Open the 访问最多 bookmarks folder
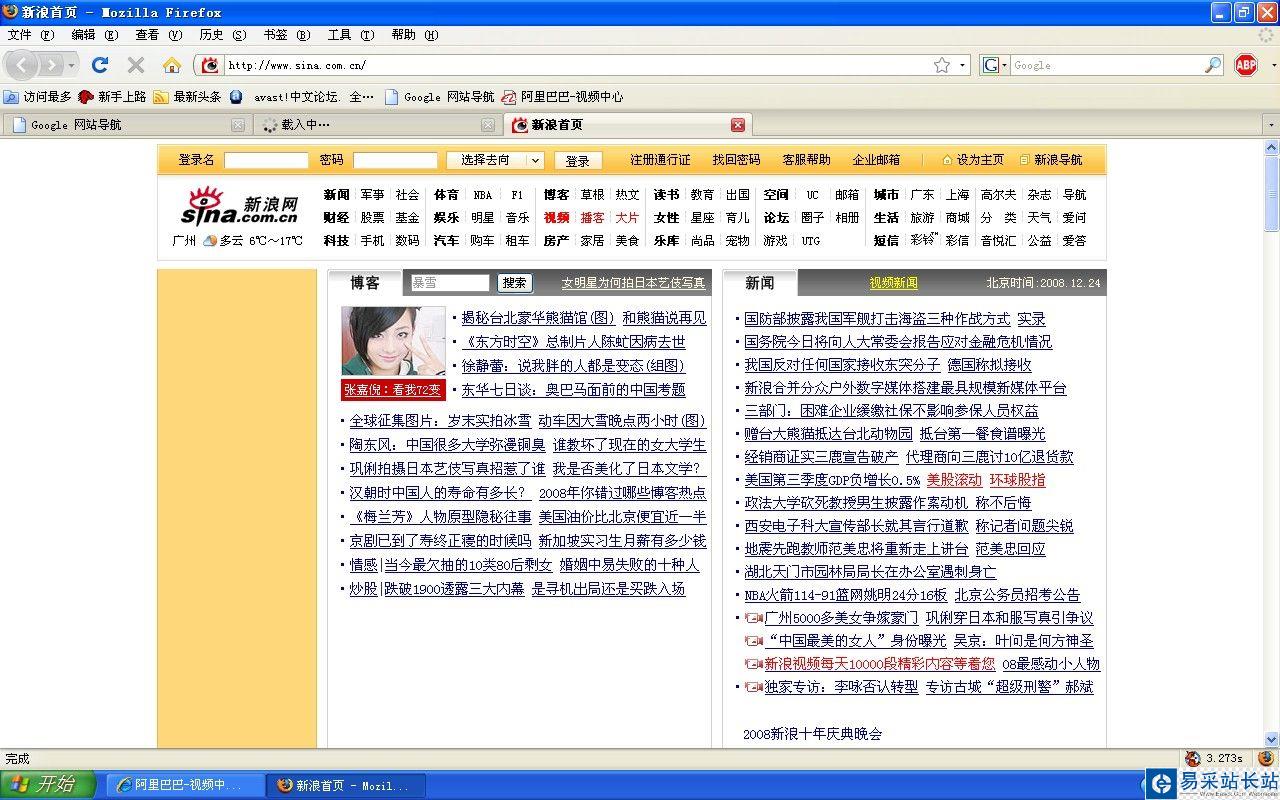The width and height of the screenshot is (1280, 800). point(38,97)
